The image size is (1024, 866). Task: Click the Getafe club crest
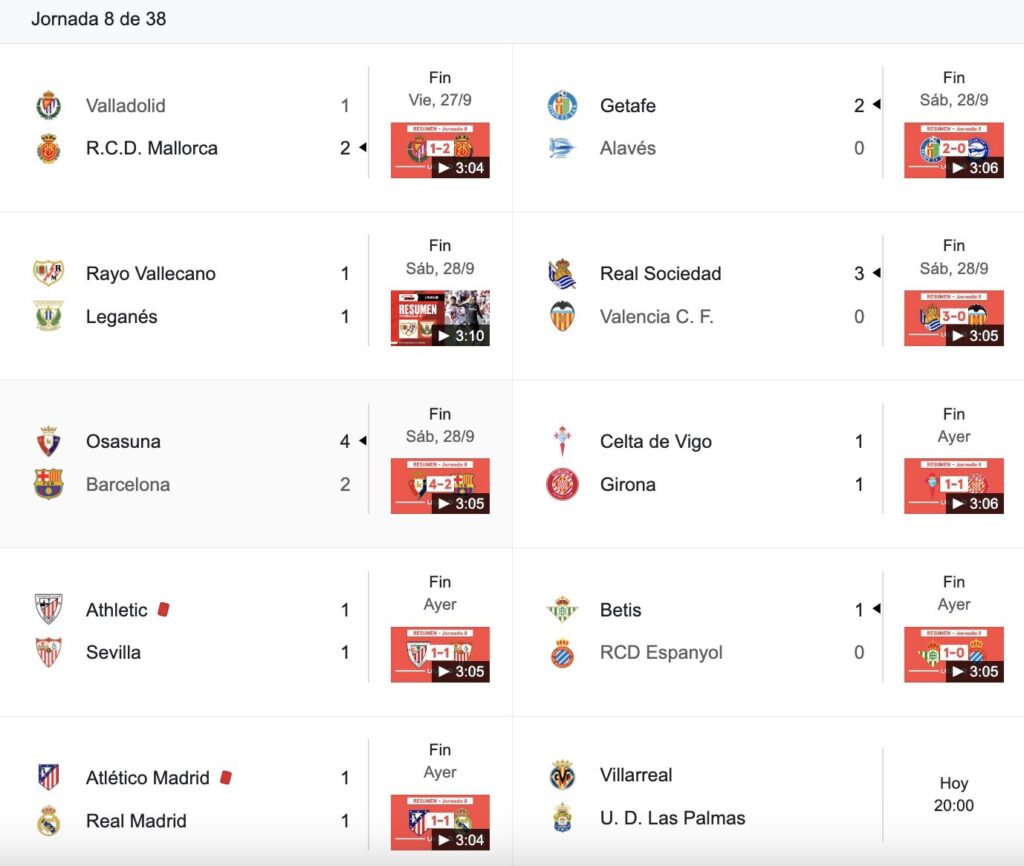562,105
